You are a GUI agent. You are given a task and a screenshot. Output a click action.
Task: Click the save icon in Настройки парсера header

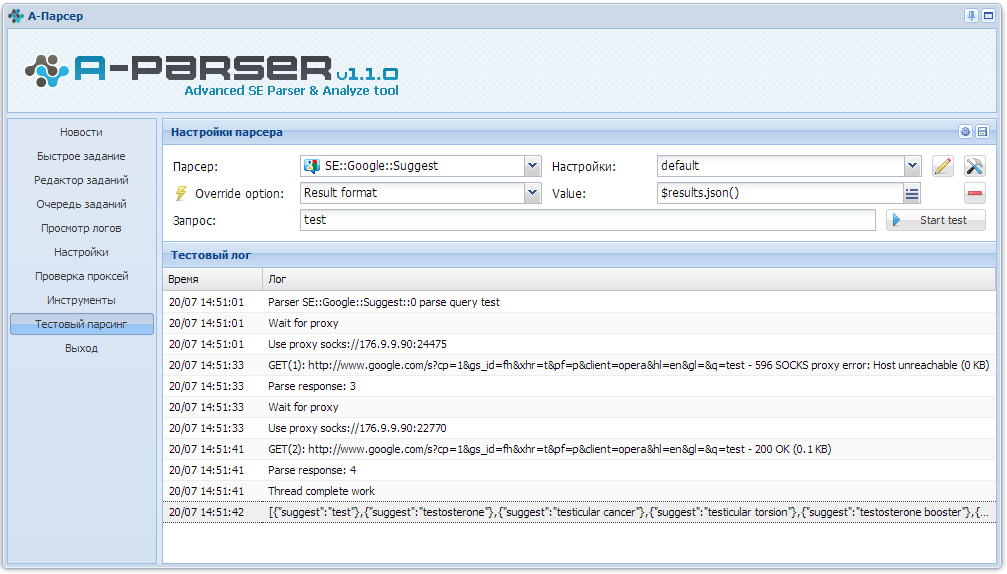(983, 132)
